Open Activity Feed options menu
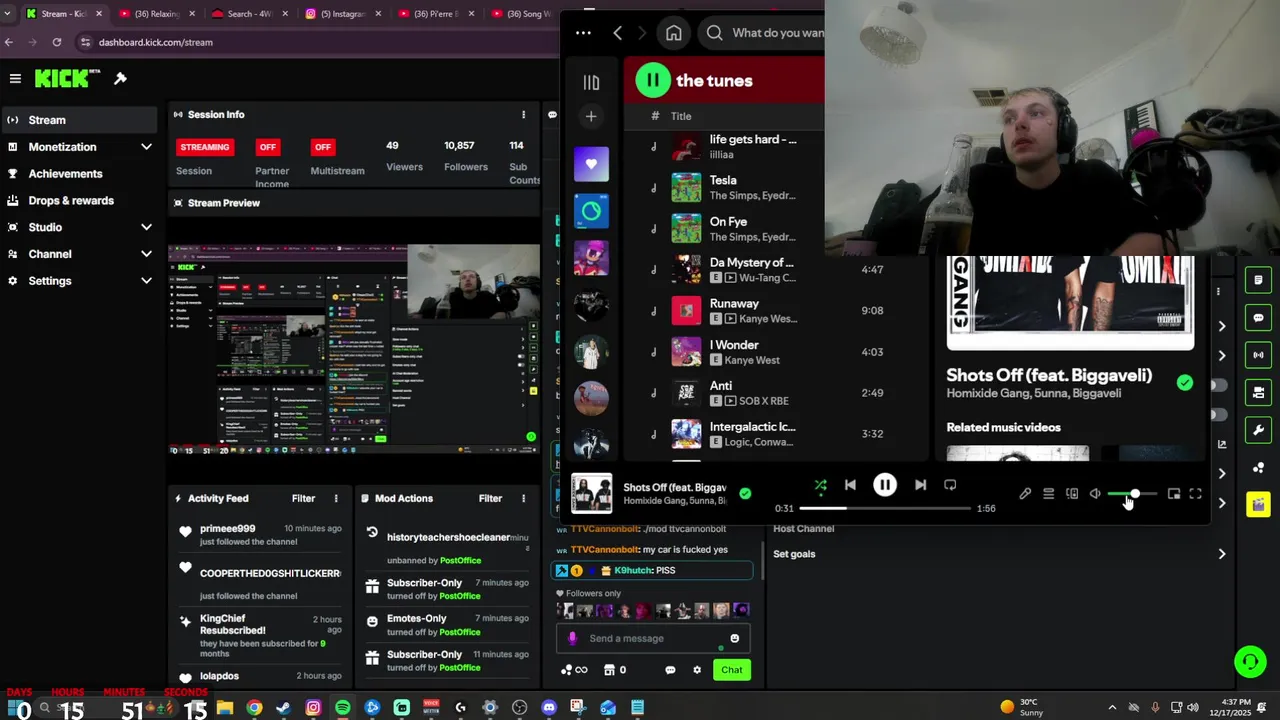The image size is (1280, 720). 336,498
